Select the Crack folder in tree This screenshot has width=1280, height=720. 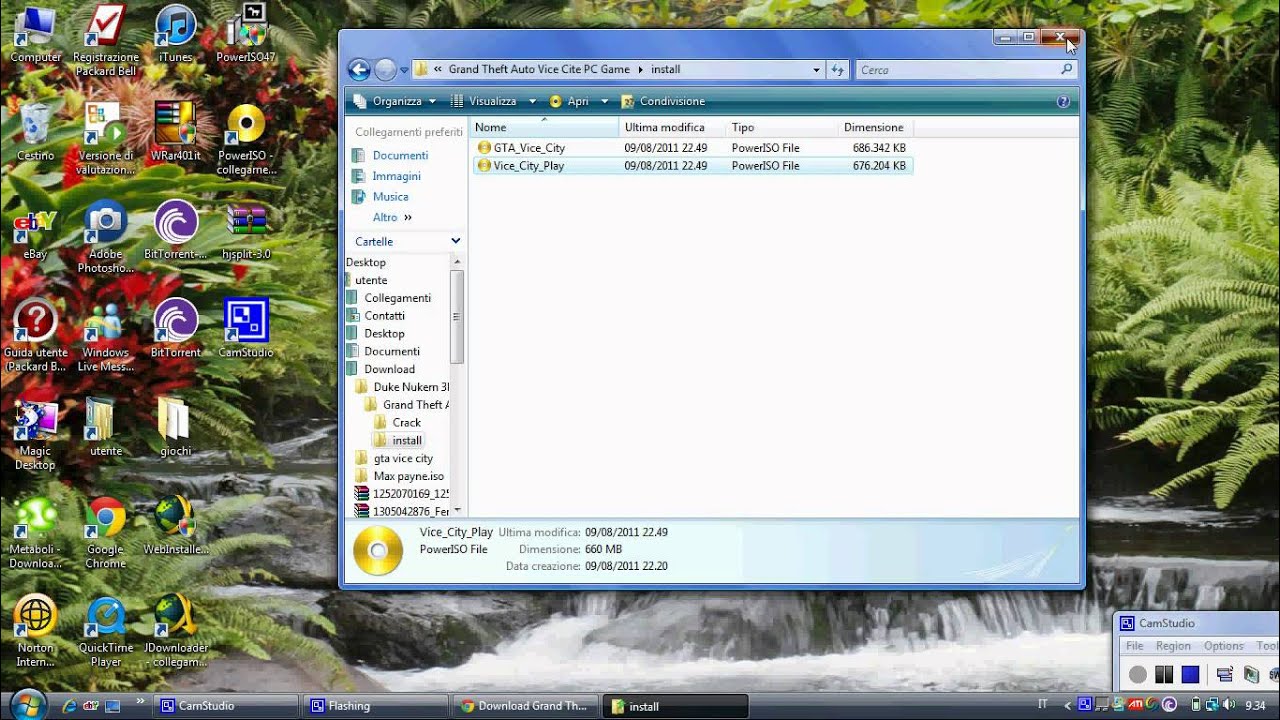[406, 423]
